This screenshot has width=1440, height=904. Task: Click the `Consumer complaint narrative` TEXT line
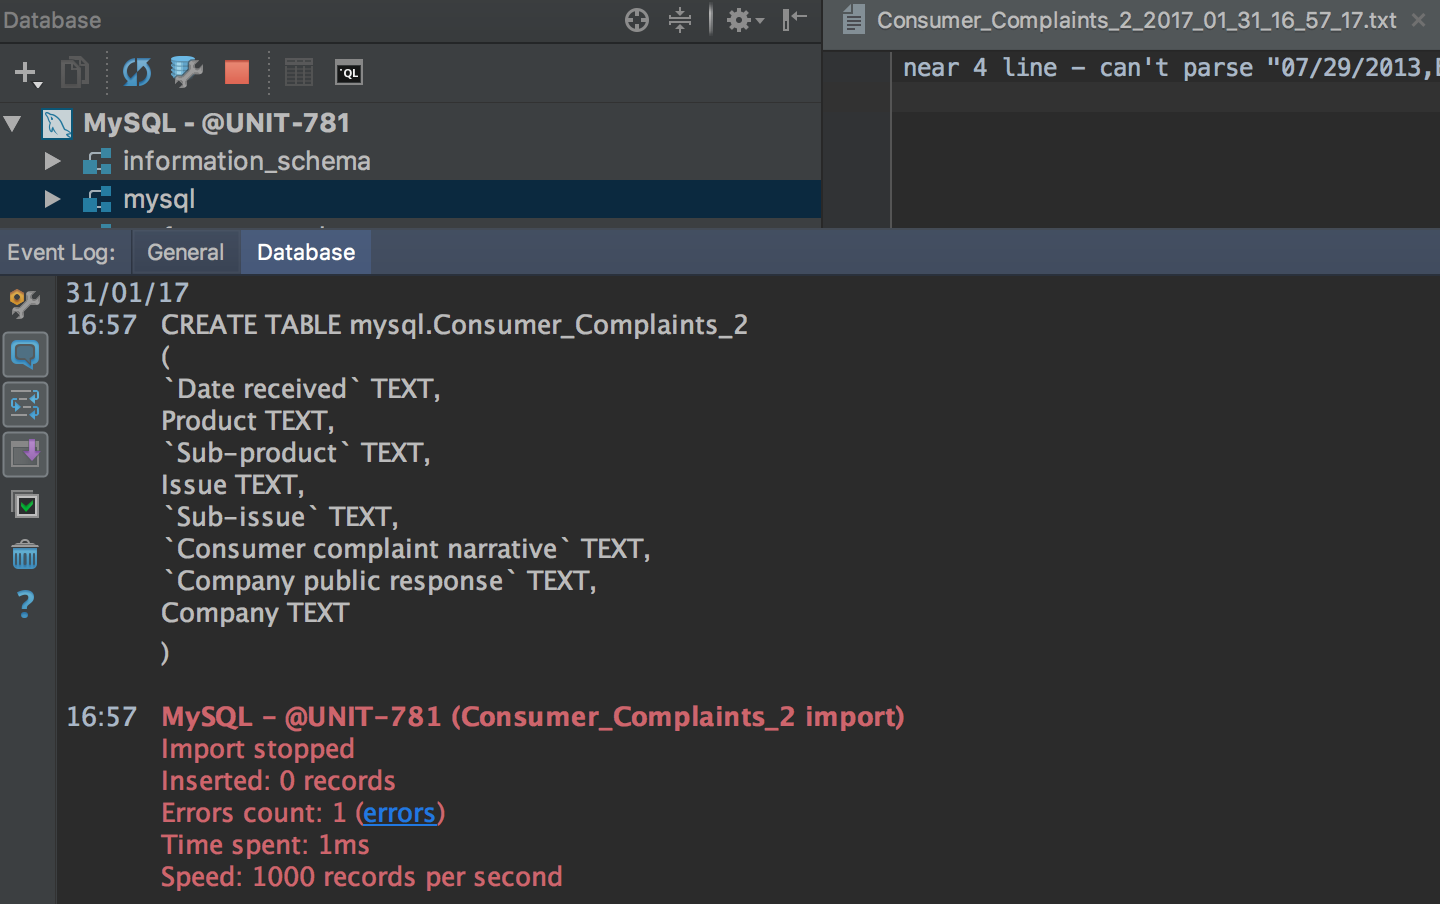(x=406, y=549)
